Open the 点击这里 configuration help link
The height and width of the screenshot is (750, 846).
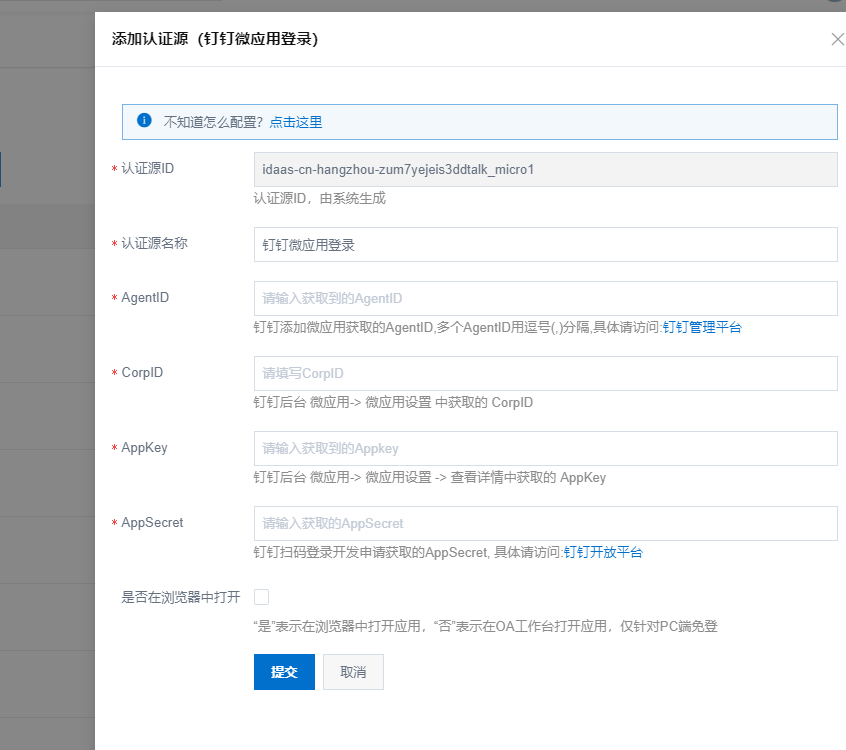(296, 122)
